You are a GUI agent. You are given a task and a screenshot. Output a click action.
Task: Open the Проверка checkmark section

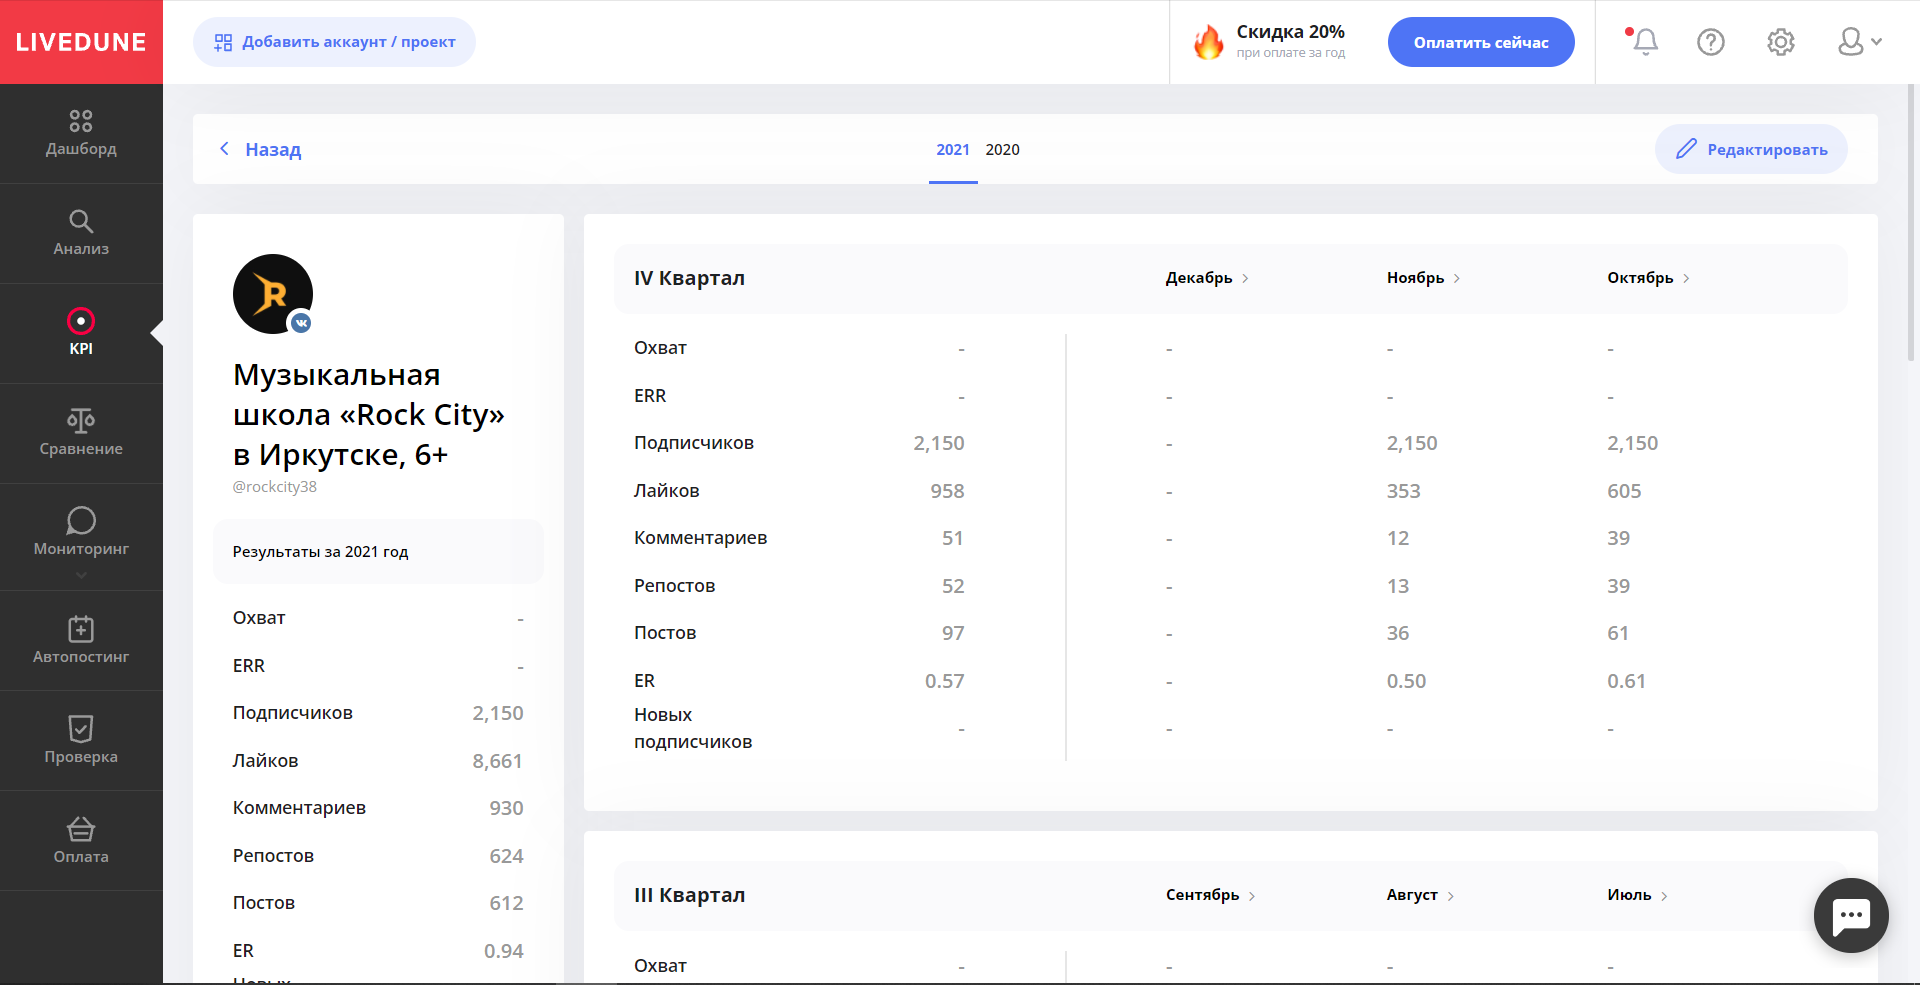[81, 741]
